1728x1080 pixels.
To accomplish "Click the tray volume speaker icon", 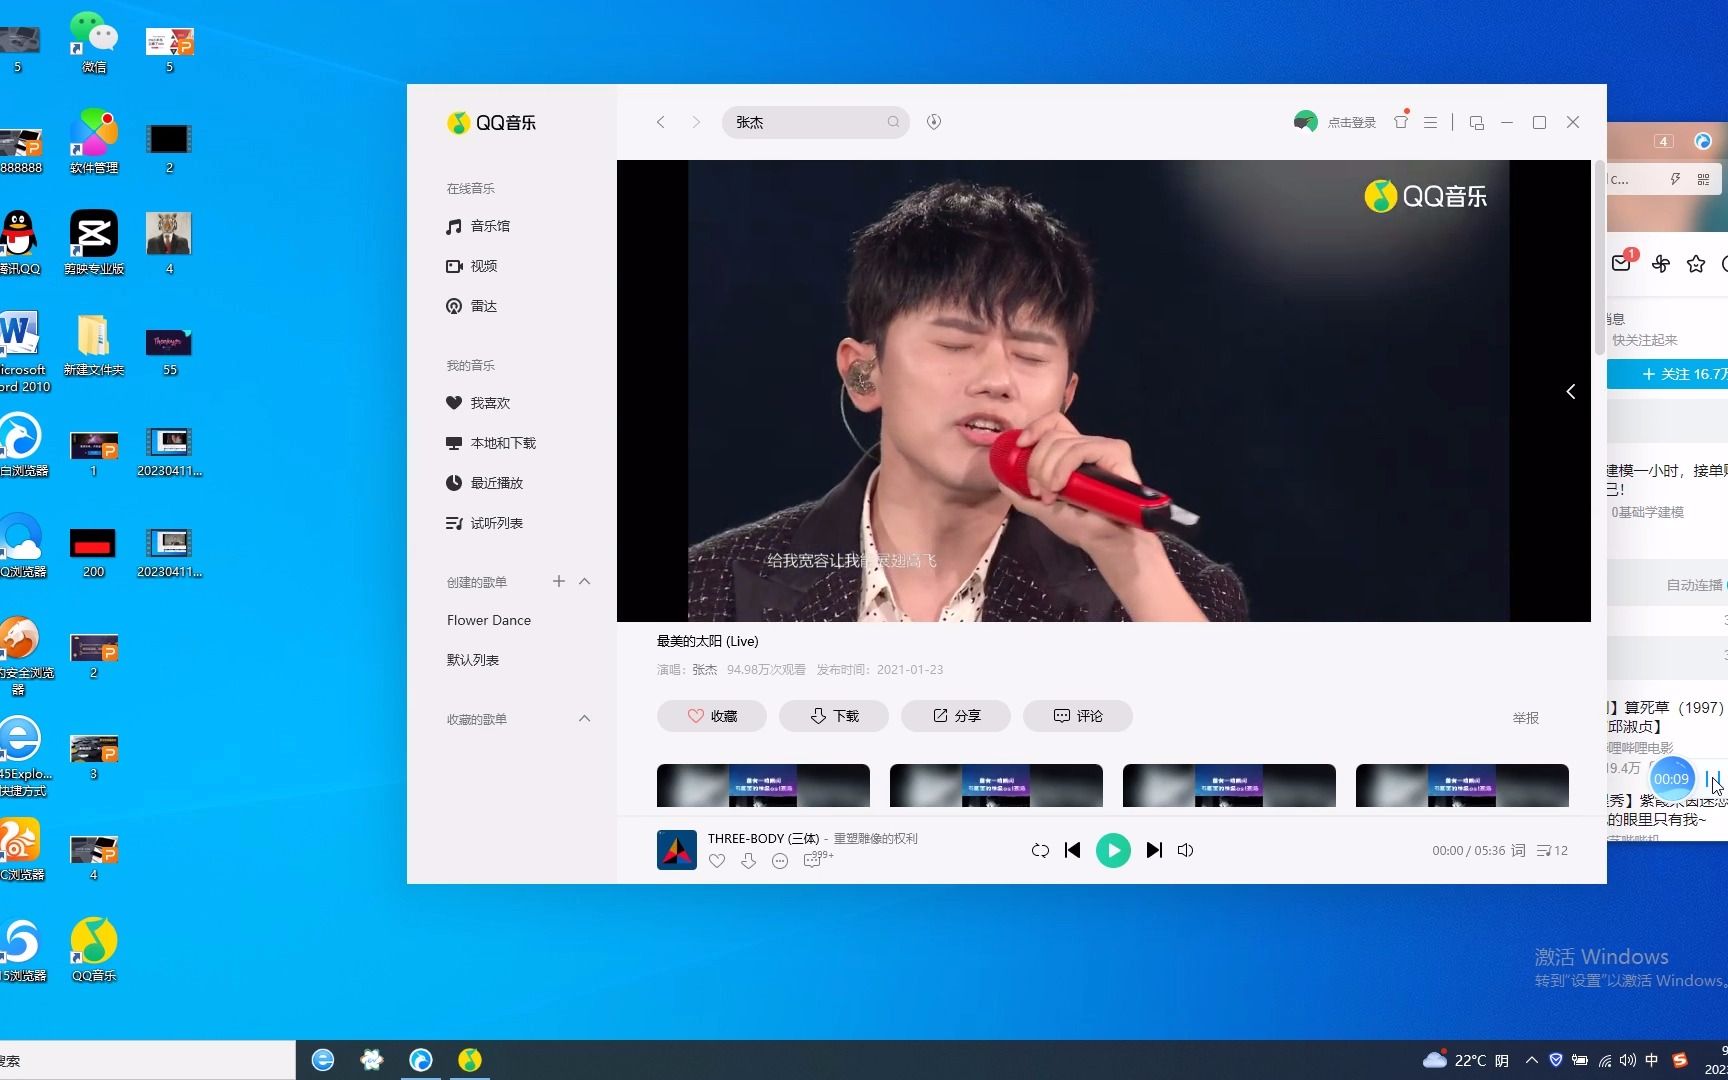I will point(1628,1060).
